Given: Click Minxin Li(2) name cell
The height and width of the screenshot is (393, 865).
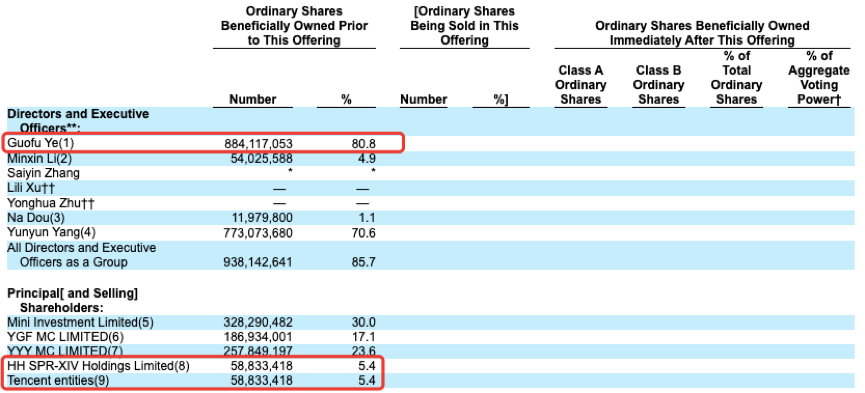Looking at the screenshot, I should pyautogui.click(x=40, y=158).
